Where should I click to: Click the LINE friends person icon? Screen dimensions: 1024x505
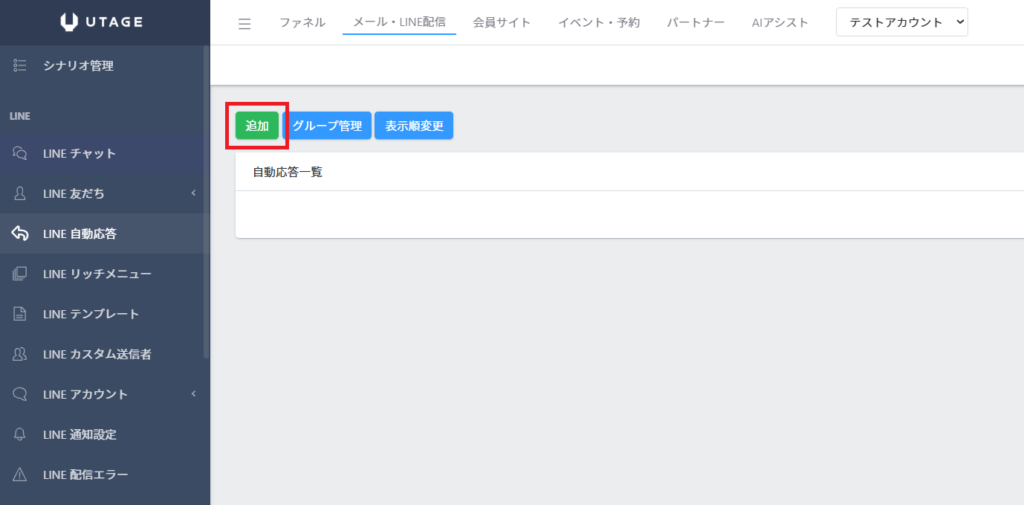tap(19, 194)
